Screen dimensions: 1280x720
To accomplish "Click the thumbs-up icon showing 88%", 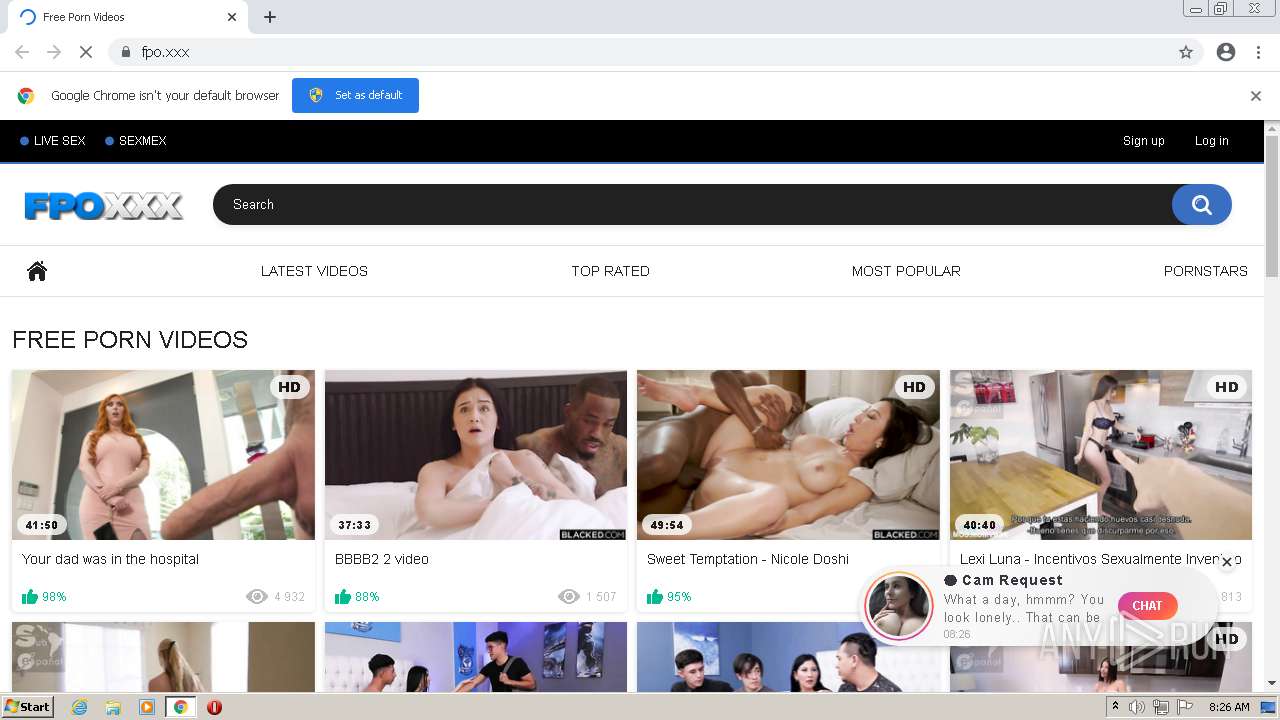I will (x=343, y=596).
